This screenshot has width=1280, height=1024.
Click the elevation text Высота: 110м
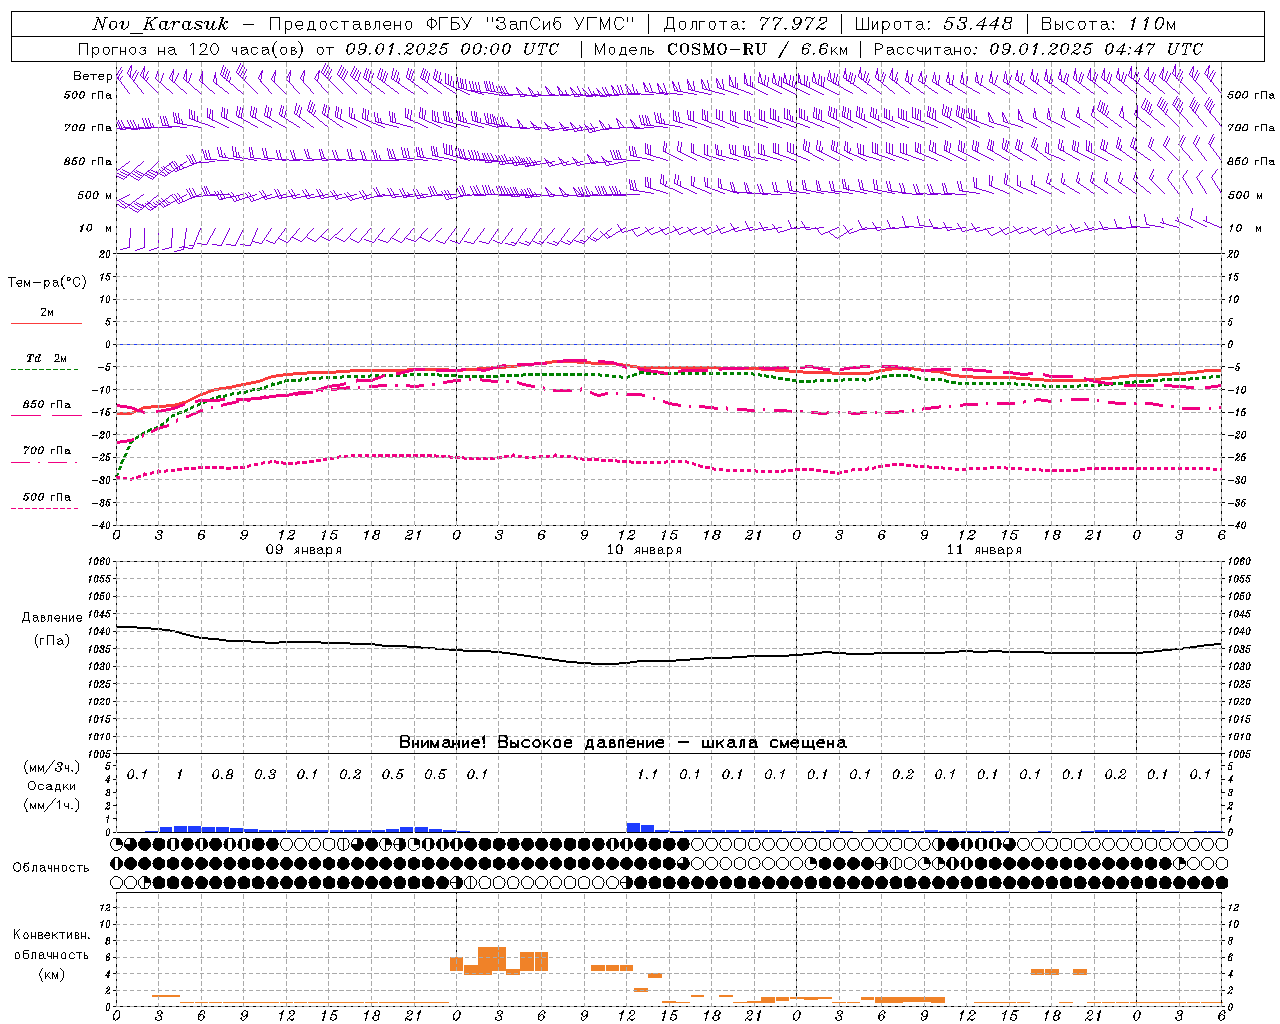click(1108, 24)
